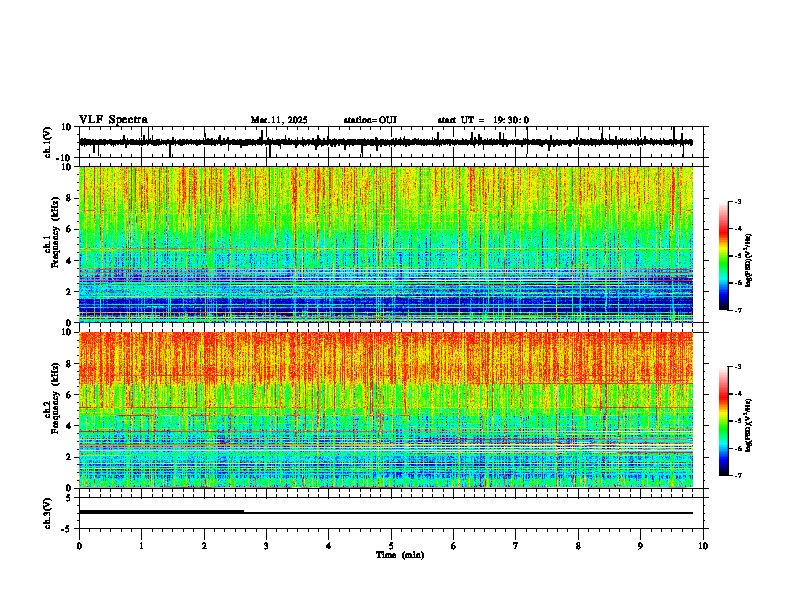This screenshot has width=792, height=612.
Task: Click the "5" tick on ch.3(V) axis
Action: (x=69, y=498)
